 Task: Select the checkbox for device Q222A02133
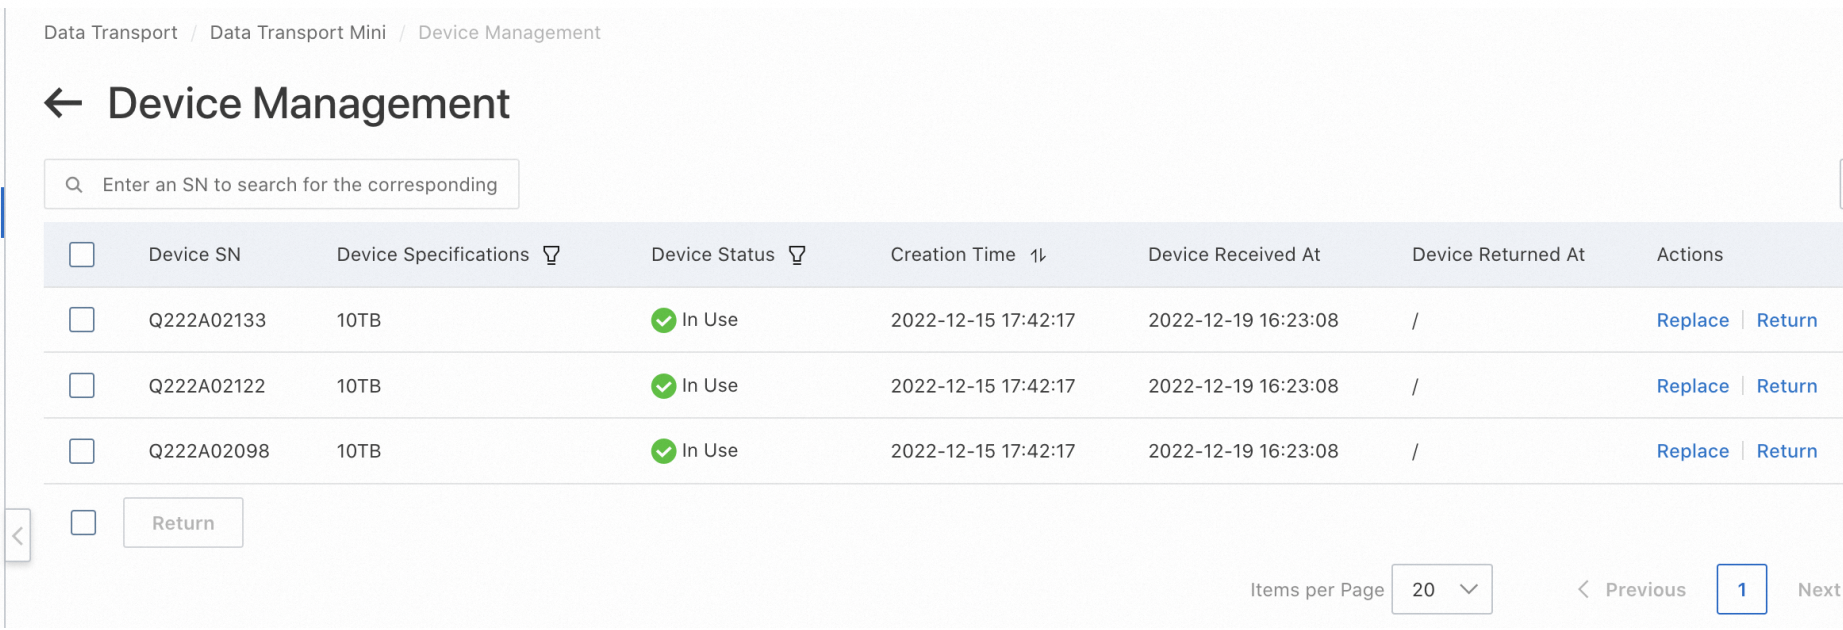point(82,320)
